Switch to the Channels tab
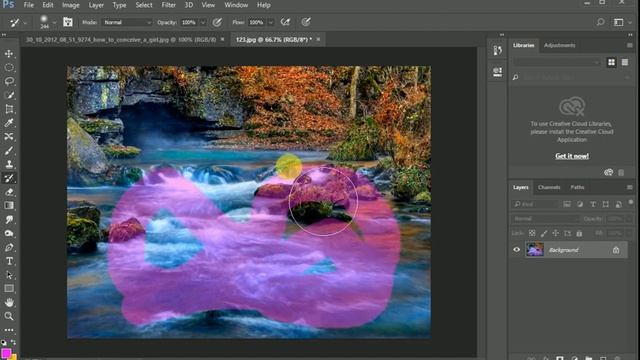The image size is (640, 360). pyautogui.click(x=549, y=187)
